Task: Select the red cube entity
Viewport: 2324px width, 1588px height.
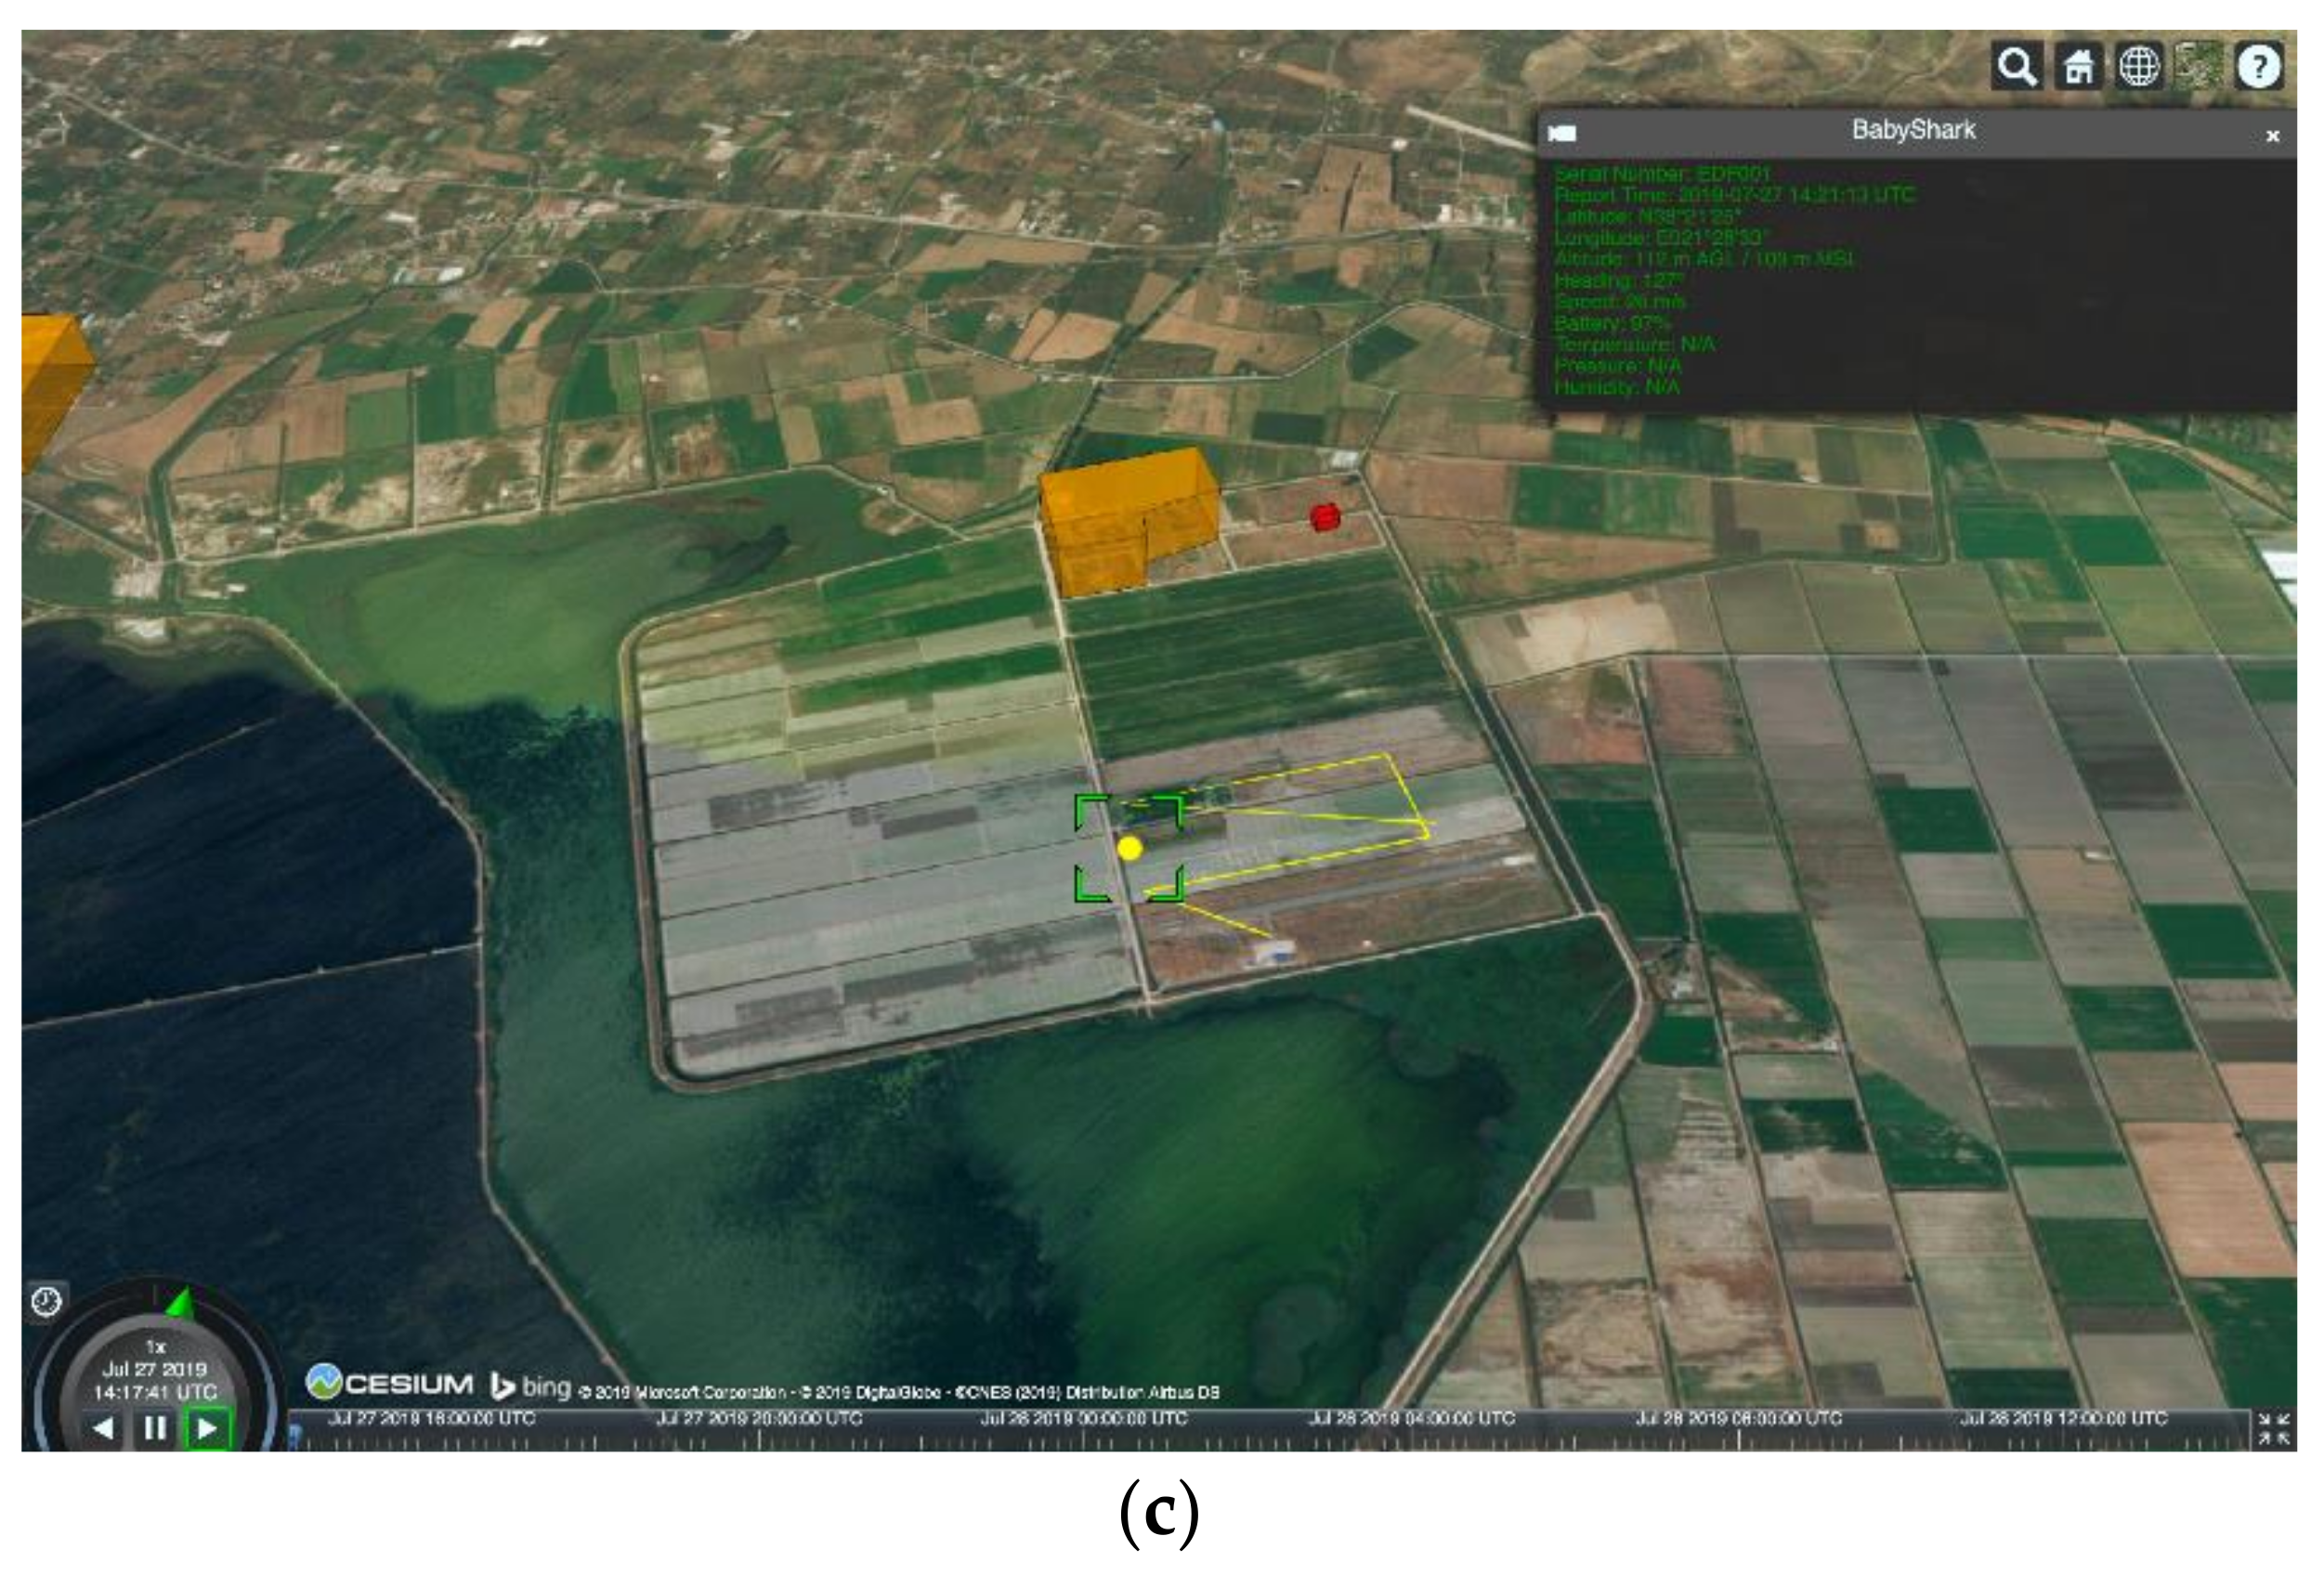Action: 1325,517
